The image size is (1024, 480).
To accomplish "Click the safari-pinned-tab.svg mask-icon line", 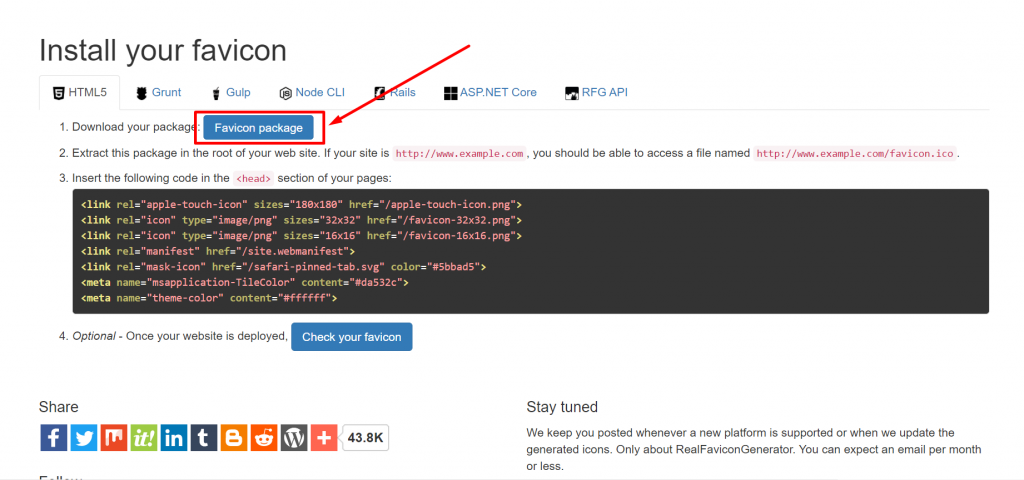I will point(283,267).
